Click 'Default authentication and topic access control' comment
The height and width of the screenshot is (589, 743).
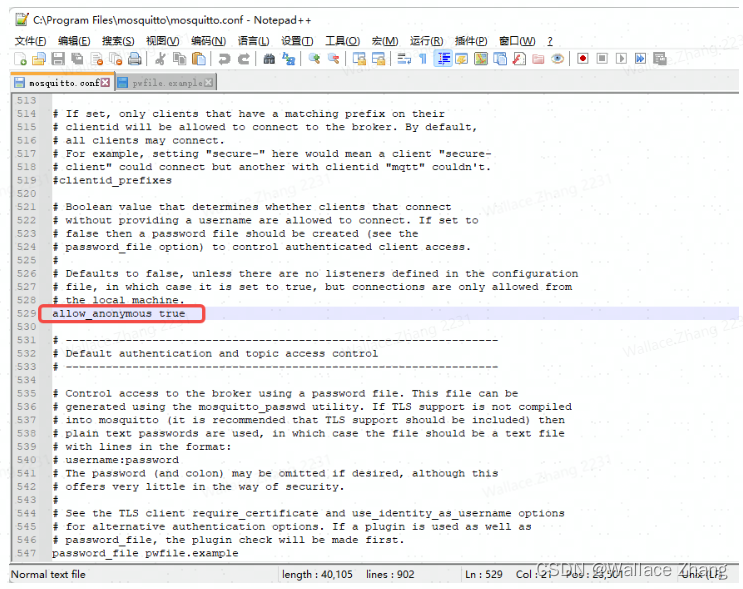point(222,353)
